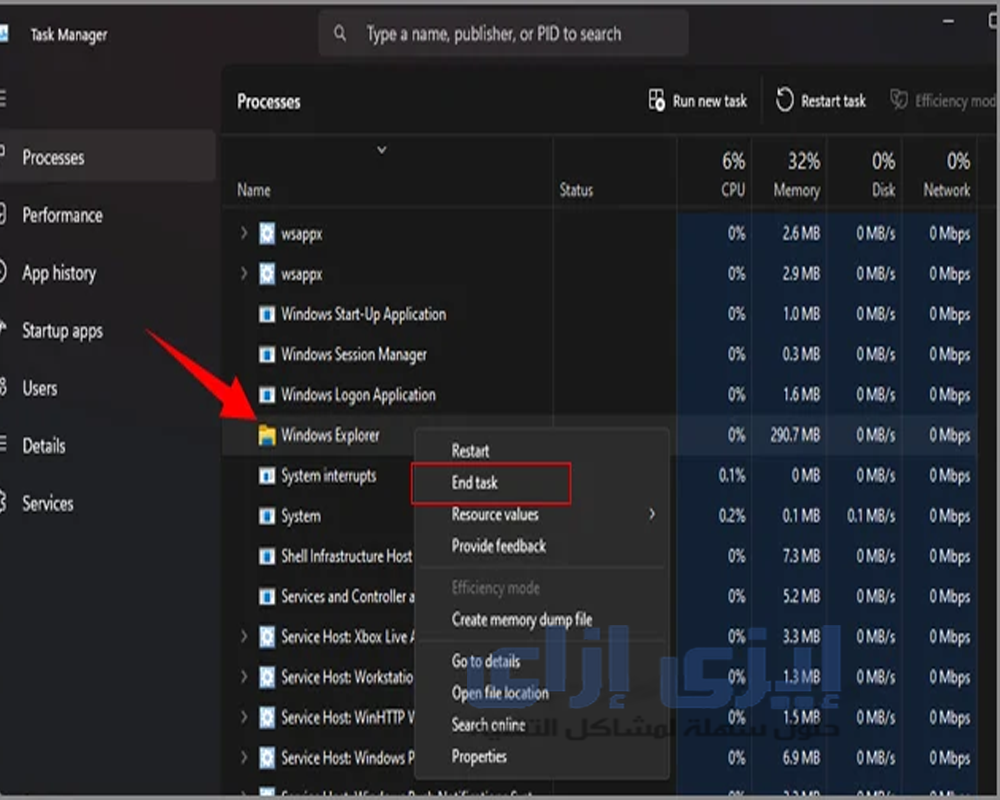
Task: Expand Service Host: WinHTTP group
Action: click(x=244, y=718)
